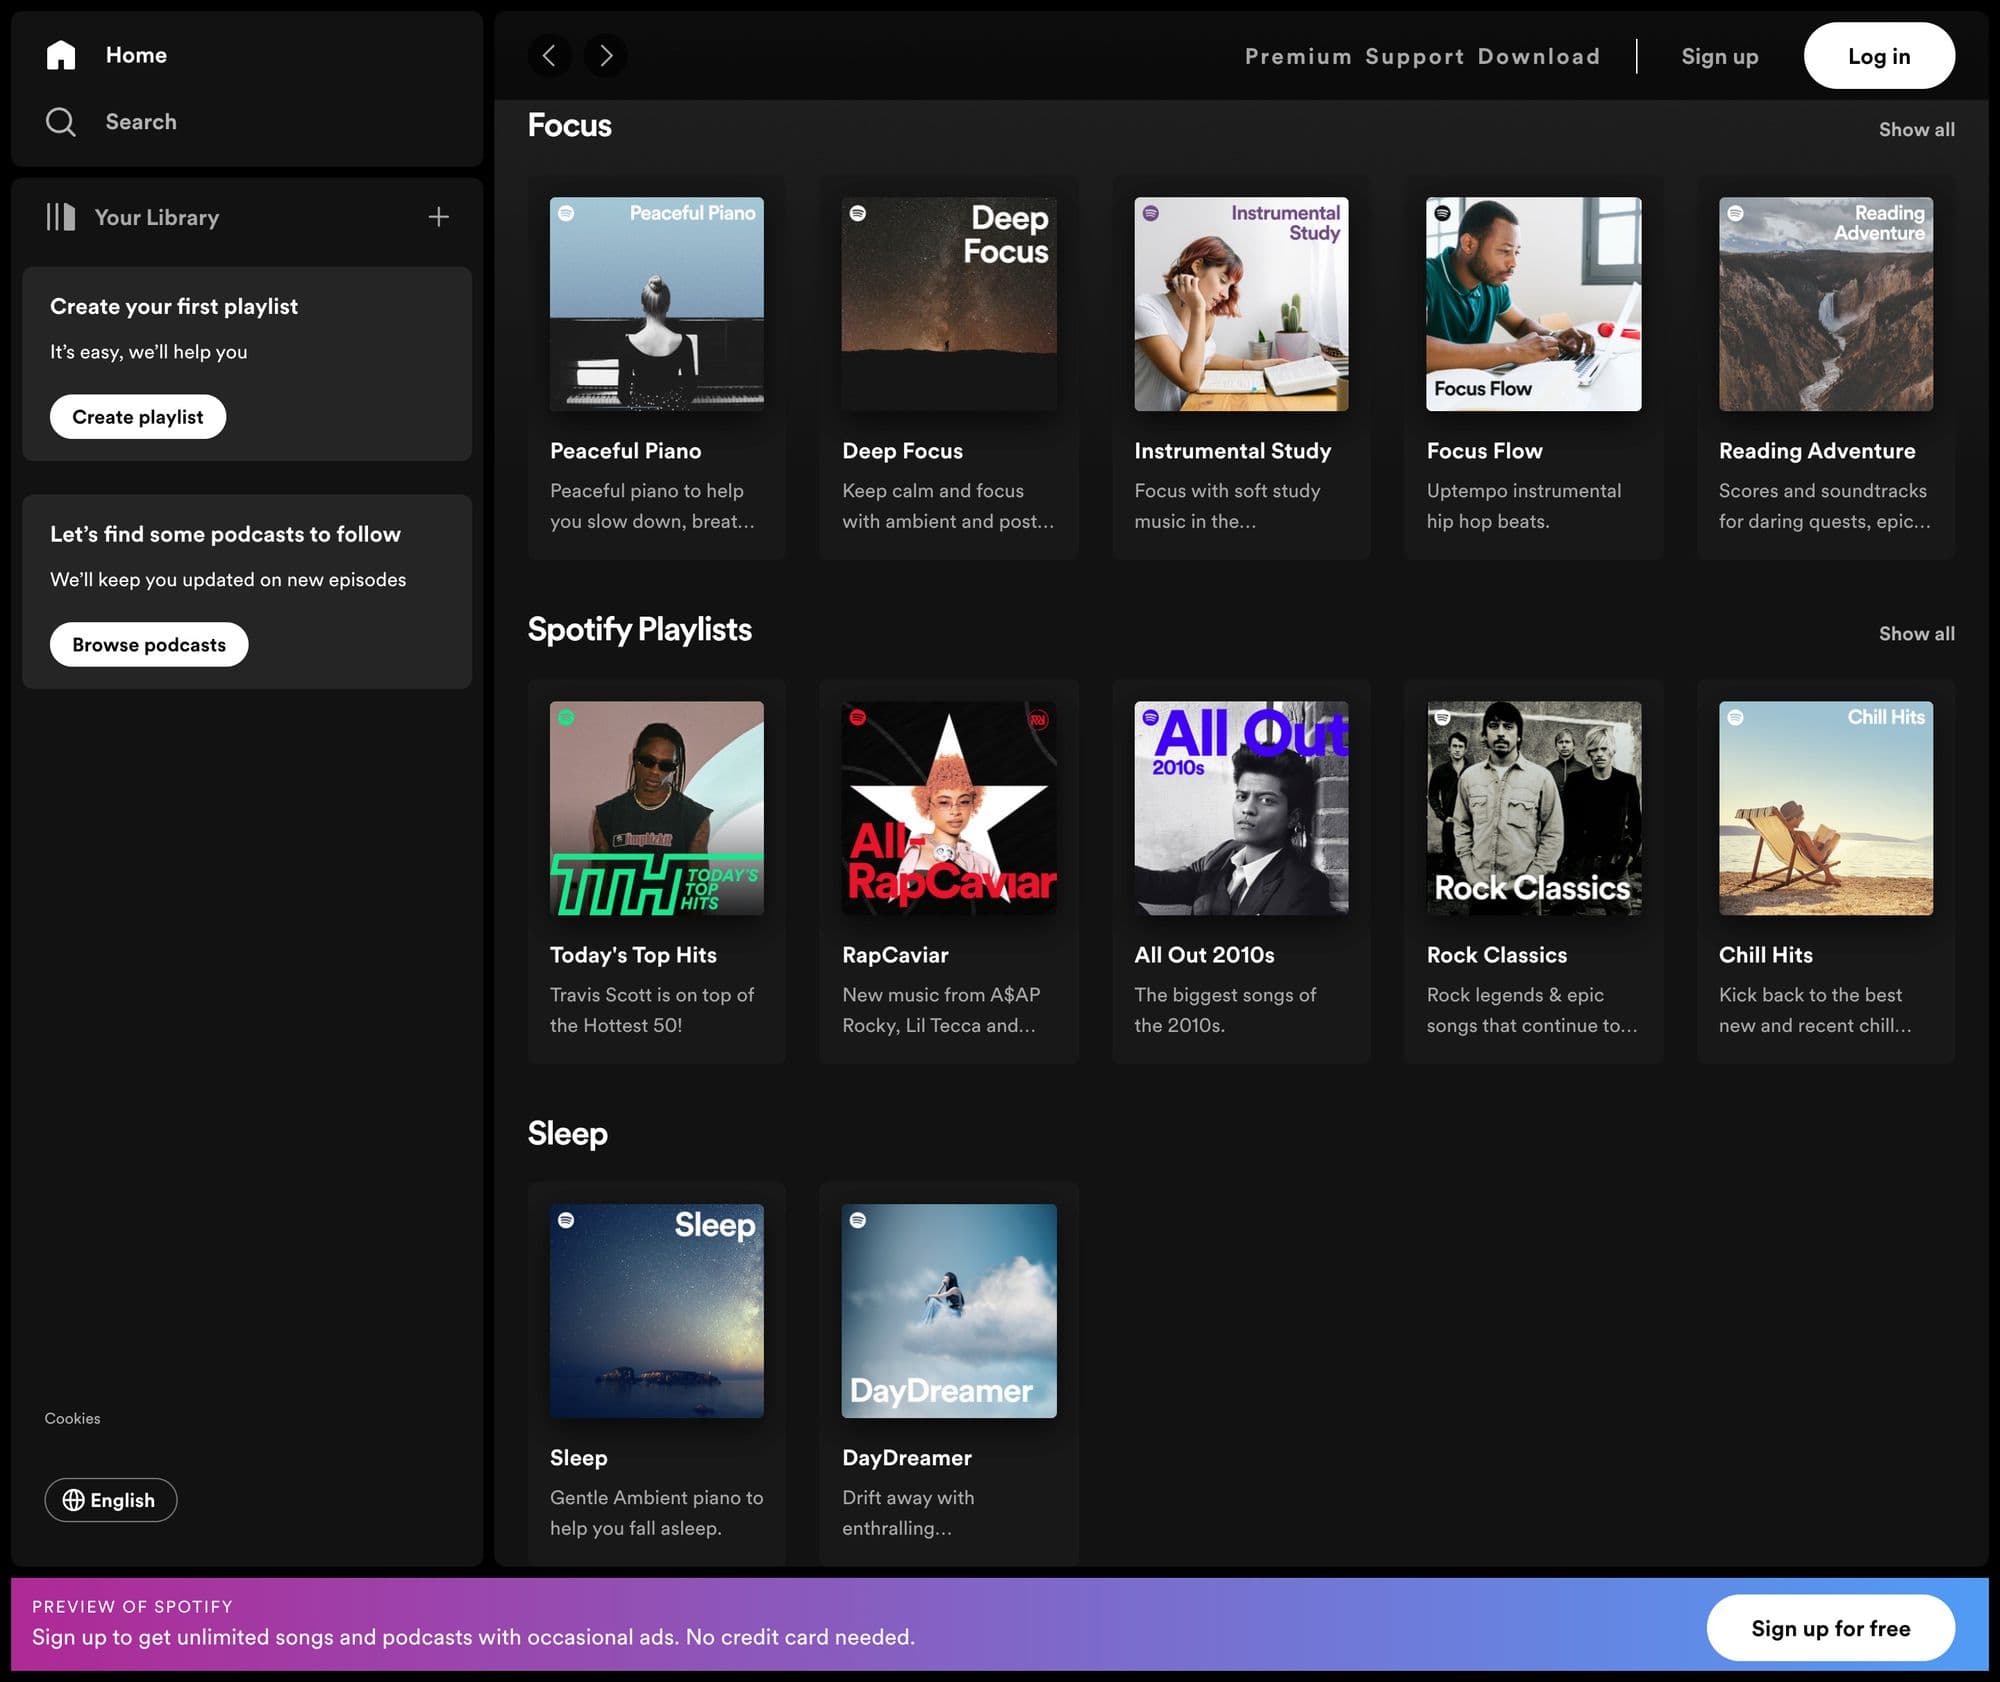Image resolution: width=2000 pixels, height=1682 pixels.
Task: Click the RapCaviar title text
Action: point(895,955)
